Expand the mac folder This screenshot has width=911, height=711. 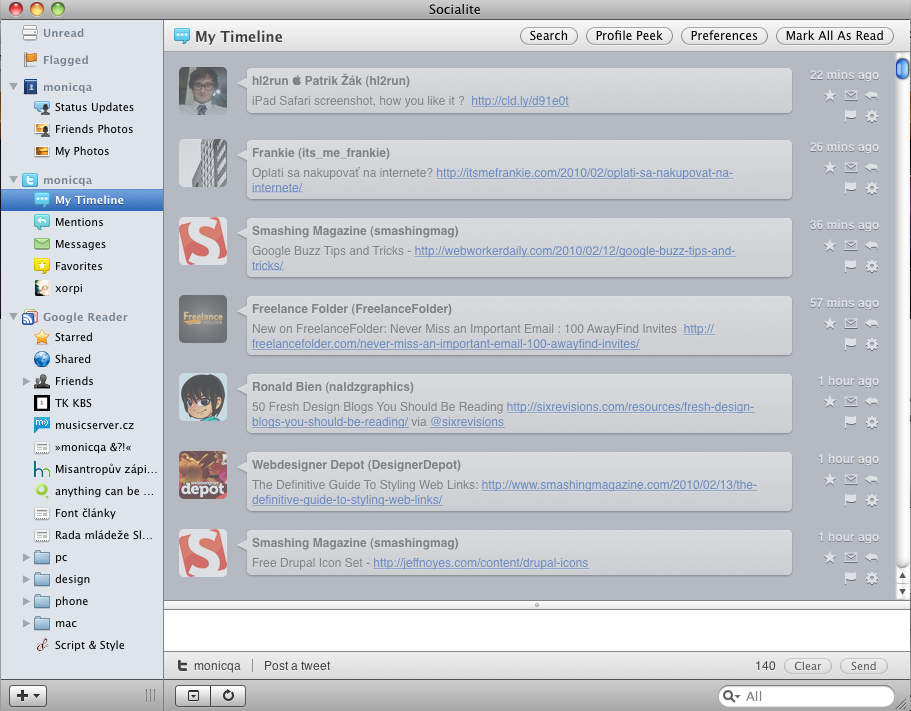pyautogui.click(x=26, y=623)
